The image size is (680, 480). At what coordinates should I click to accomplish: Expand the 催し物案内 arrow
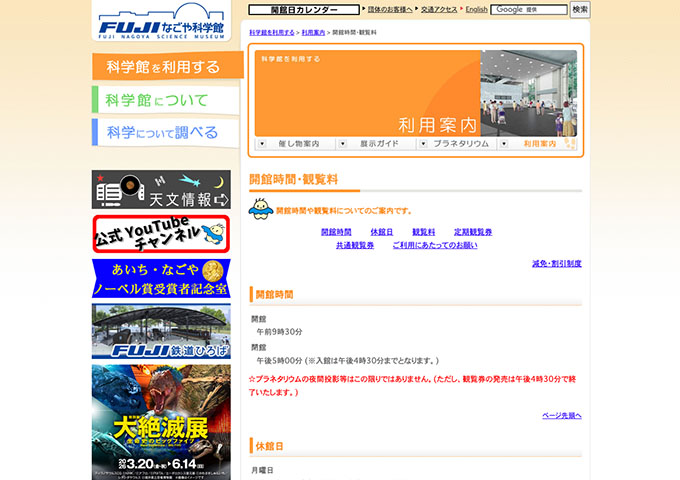tap(261, 144)
